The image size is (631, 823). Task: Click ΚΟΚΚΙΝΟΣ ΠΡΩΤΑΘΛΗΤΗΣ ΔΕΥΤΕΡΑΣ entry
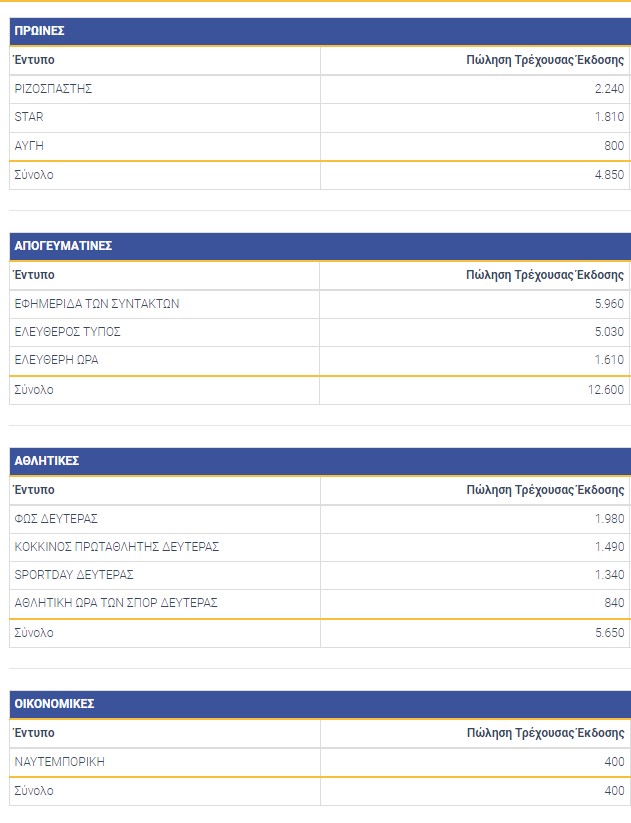click(x=117, y=547)
